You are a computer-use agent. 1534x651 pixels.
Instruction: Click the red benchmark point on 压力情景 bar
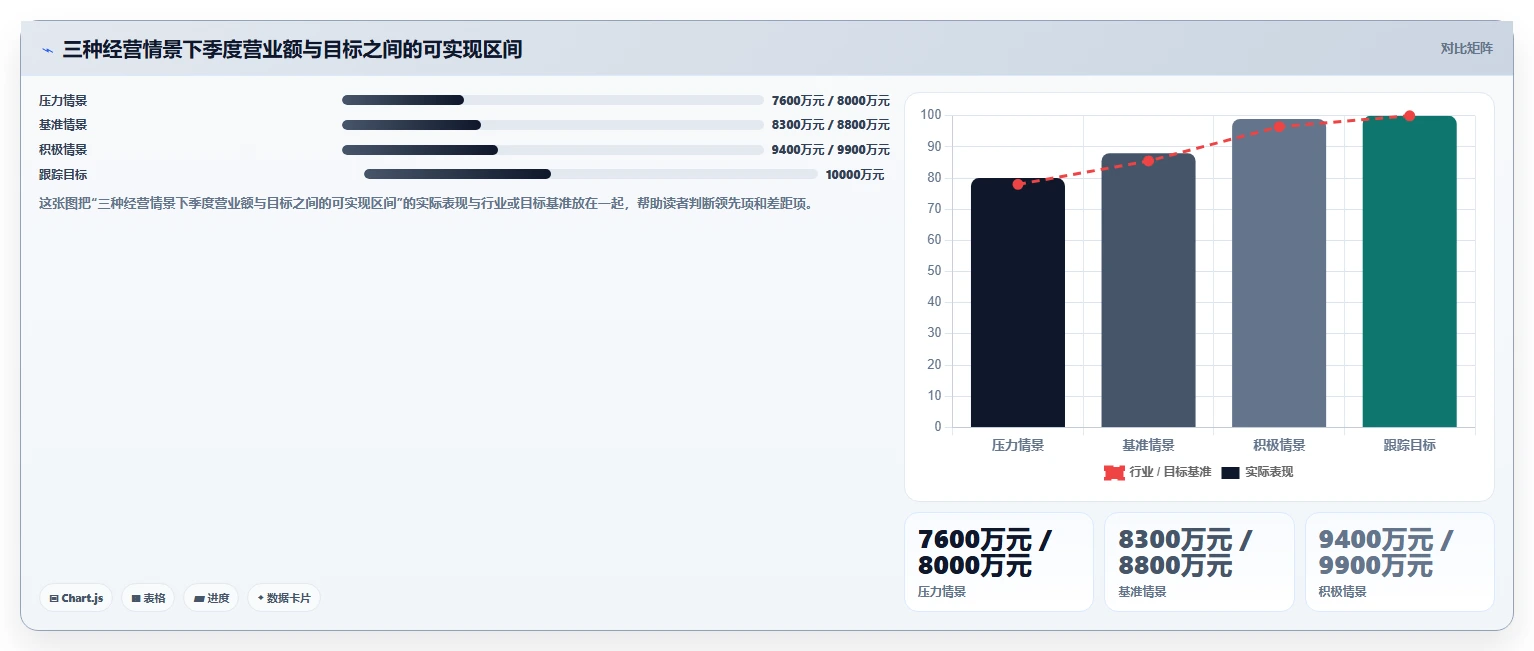point(1018,184)
